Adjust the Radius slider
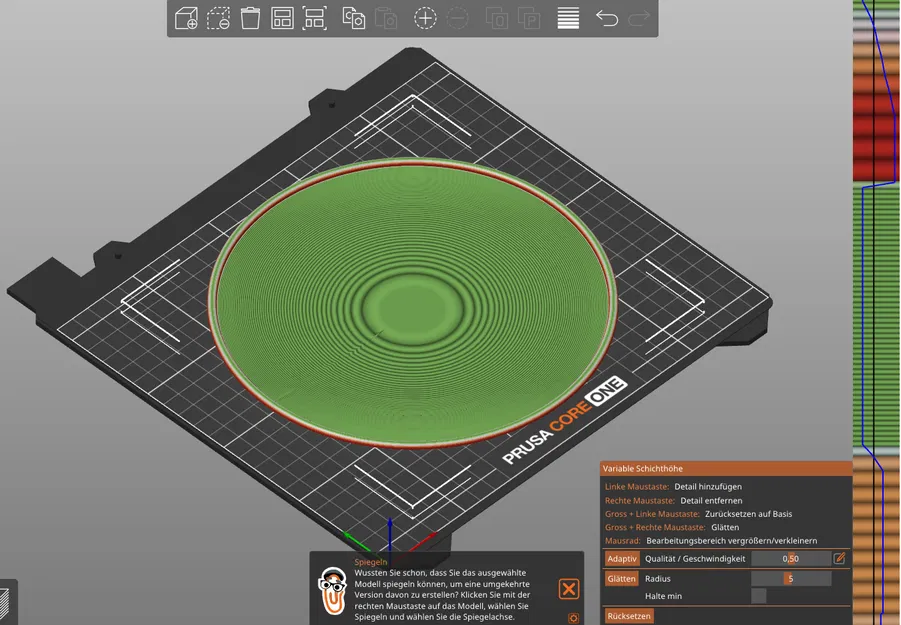 coord(790,578)
